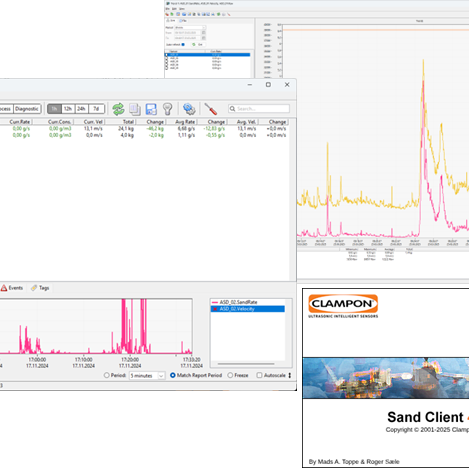Viewport: 469px width, 468px height.
Task: Open the Tags tab
Action: coord(40,288)
